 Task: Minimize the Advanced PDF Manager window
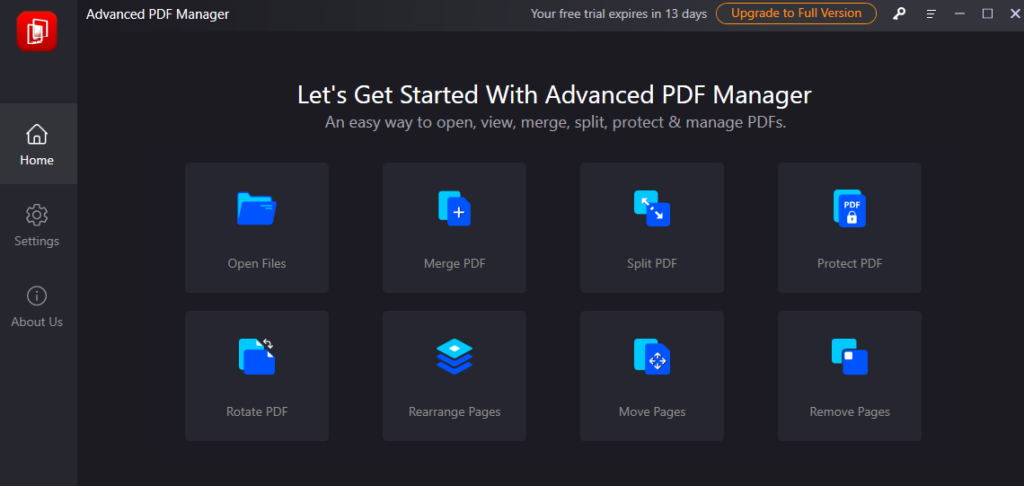959,14
